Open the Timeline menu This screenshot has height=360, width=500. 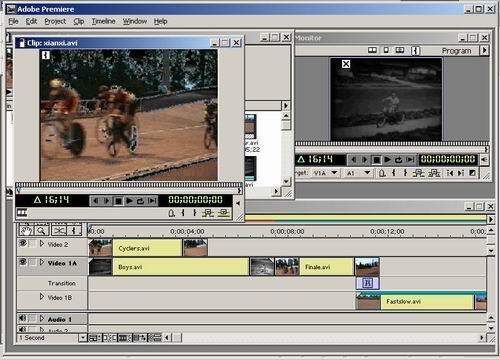[x=103, y=21]
